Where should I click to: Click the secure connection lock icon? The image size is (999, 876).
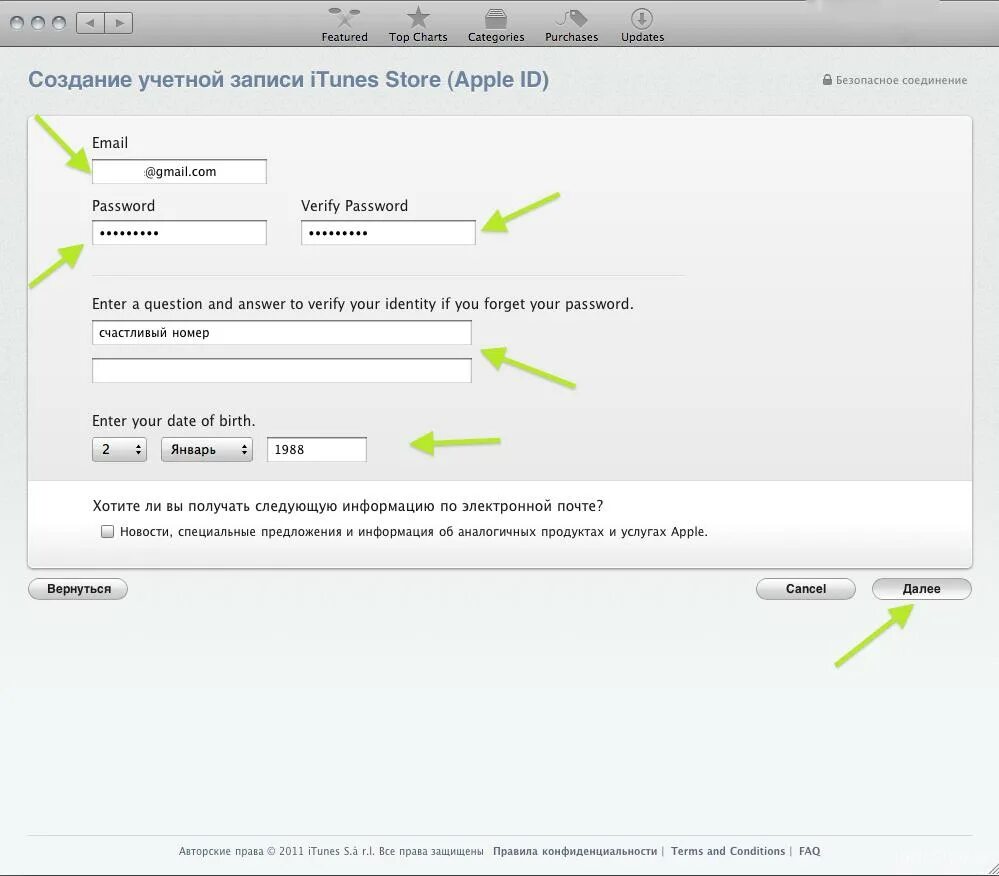pyautogui.click(x=827, y=80)
